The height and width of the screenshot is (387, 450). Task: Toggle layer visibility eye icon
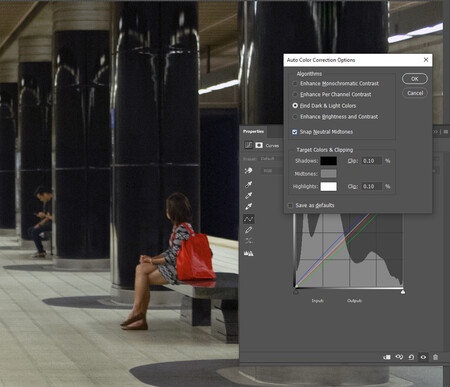click(x=423, y=357)
